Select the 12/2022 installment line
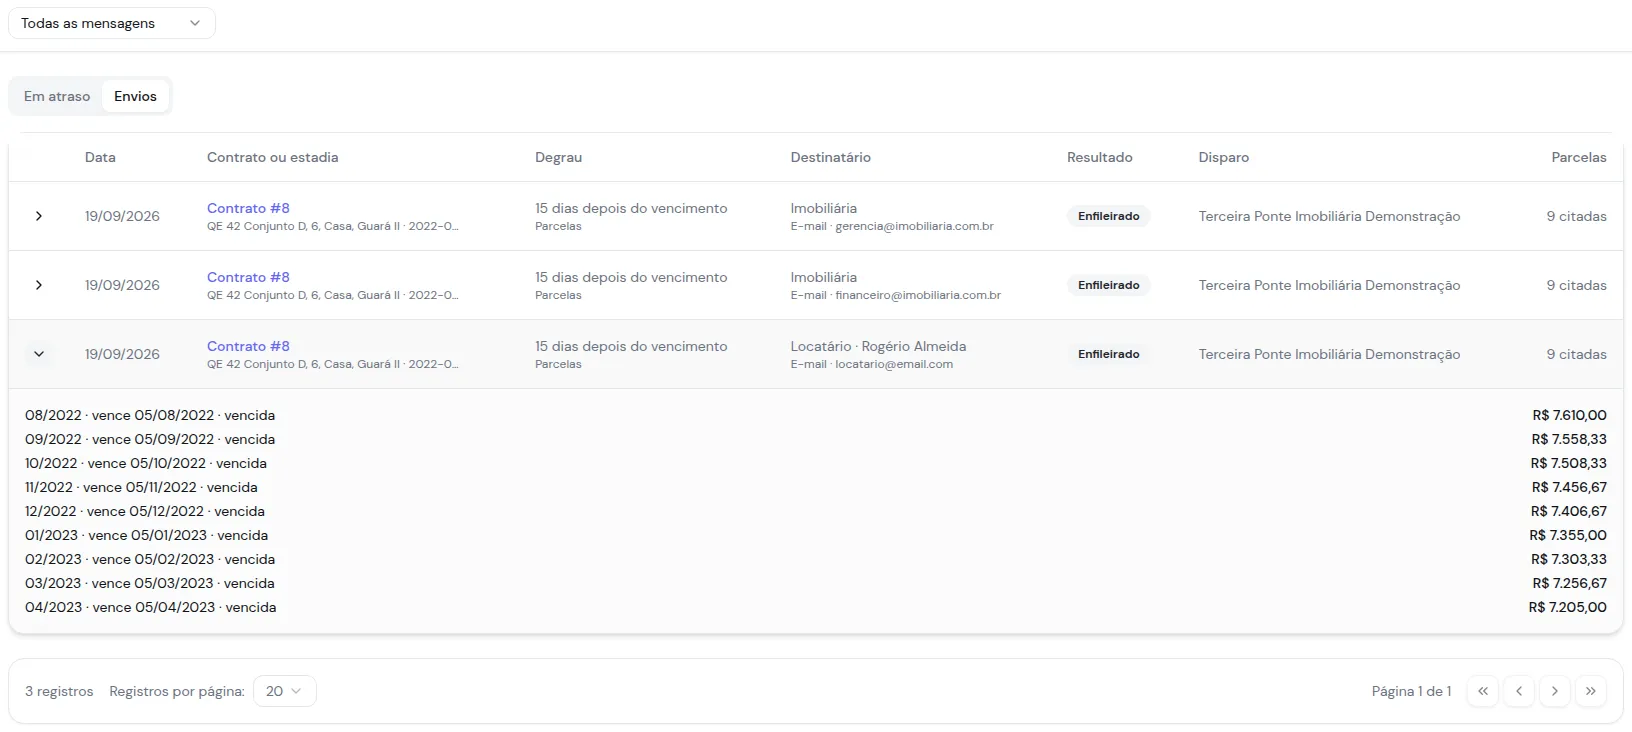Screen dimensions: 1632x732 pyautogui.click(x=816, y=511)
